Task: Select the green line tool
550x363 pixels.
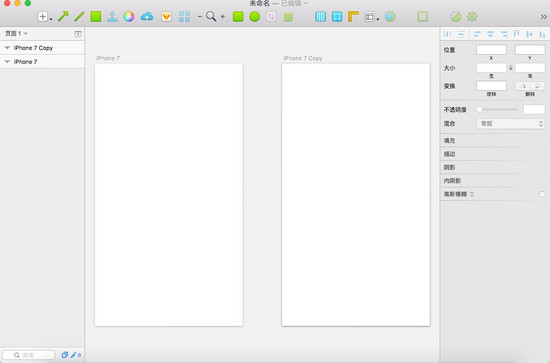Action: [x=79, y=16]
